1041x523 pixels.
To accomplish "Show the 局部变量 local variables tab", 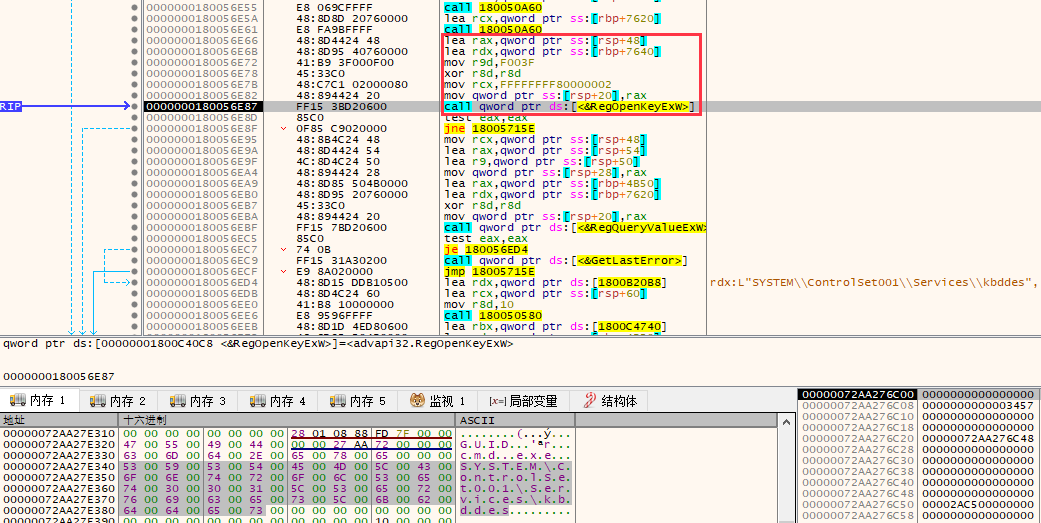I will [x=524, y=401].
